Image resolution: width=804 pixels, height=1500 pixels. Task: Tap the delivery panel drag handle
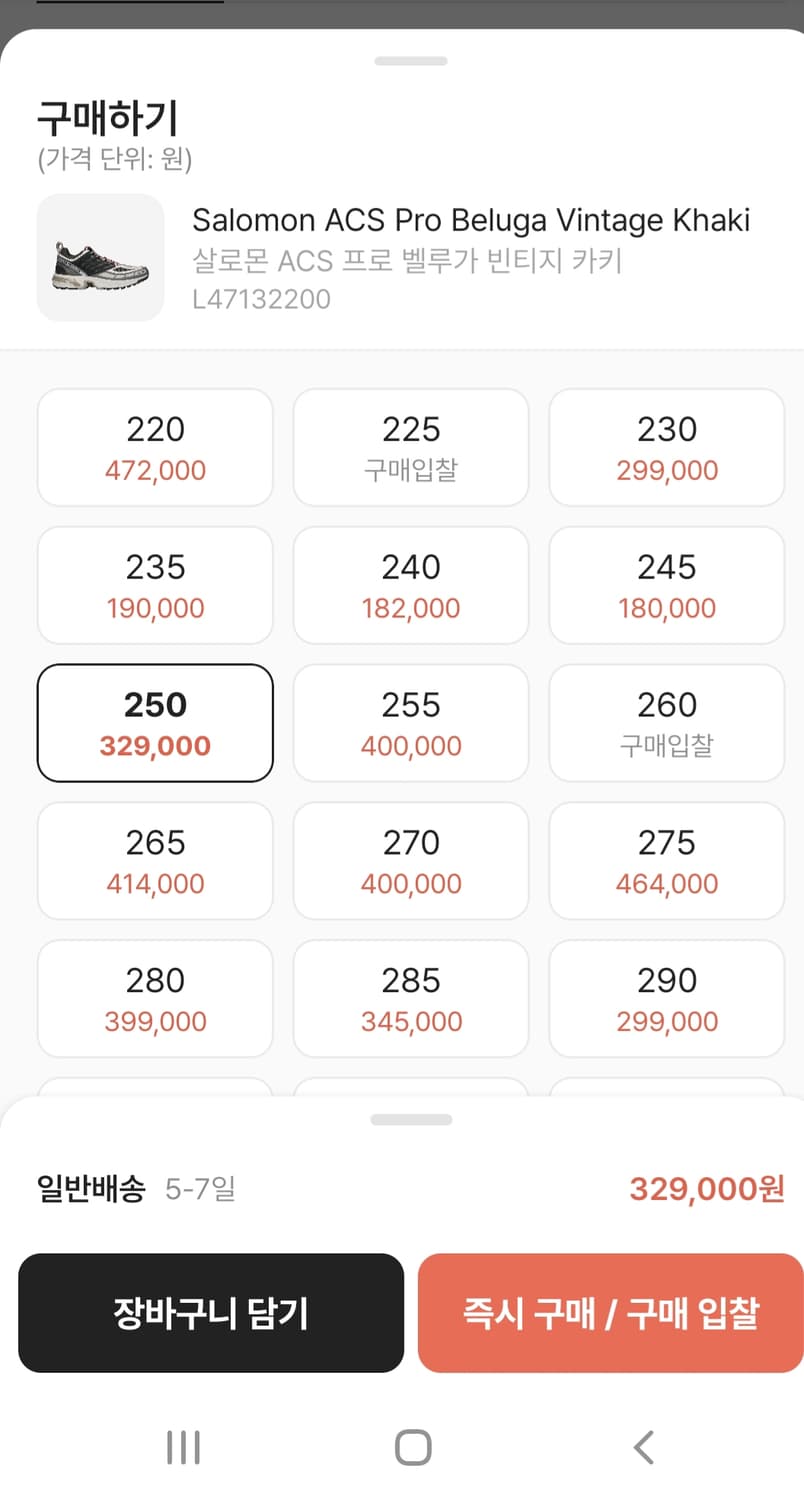(x=411, y=1120)
